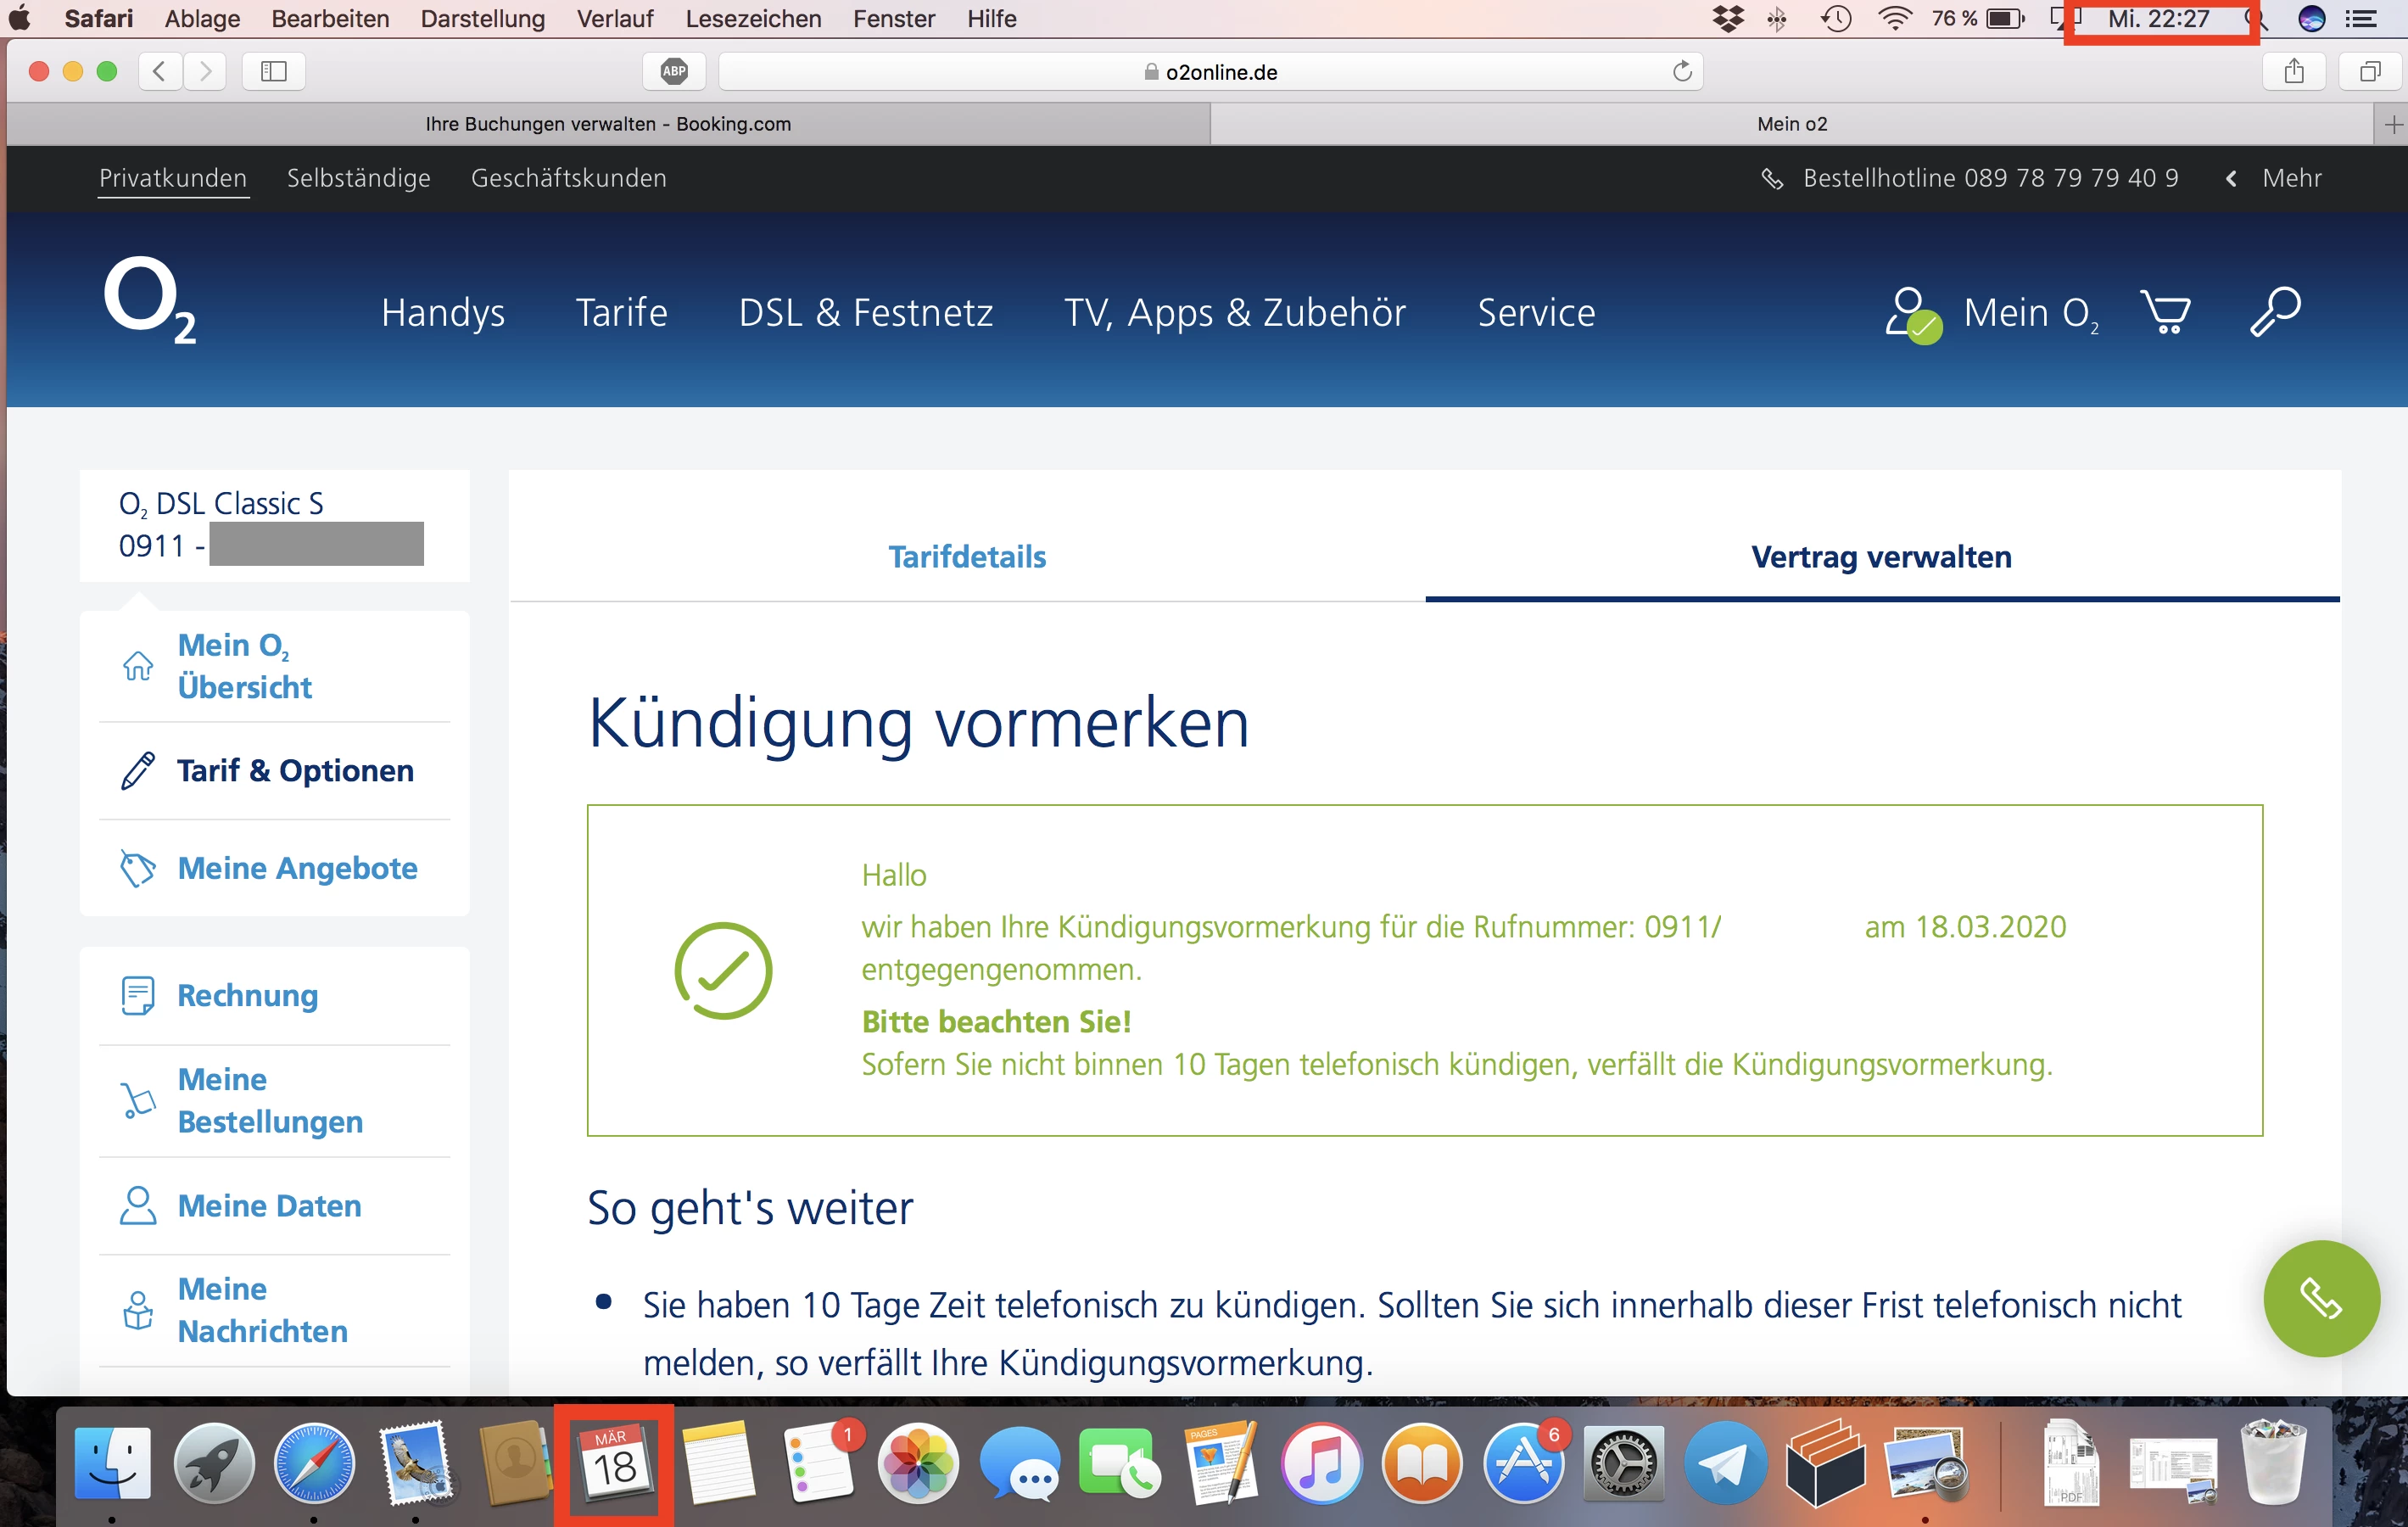Go to Meine Daten in sidebar
The width and height of the screenshot is (2408, 1527).
tap(269, 1206)
